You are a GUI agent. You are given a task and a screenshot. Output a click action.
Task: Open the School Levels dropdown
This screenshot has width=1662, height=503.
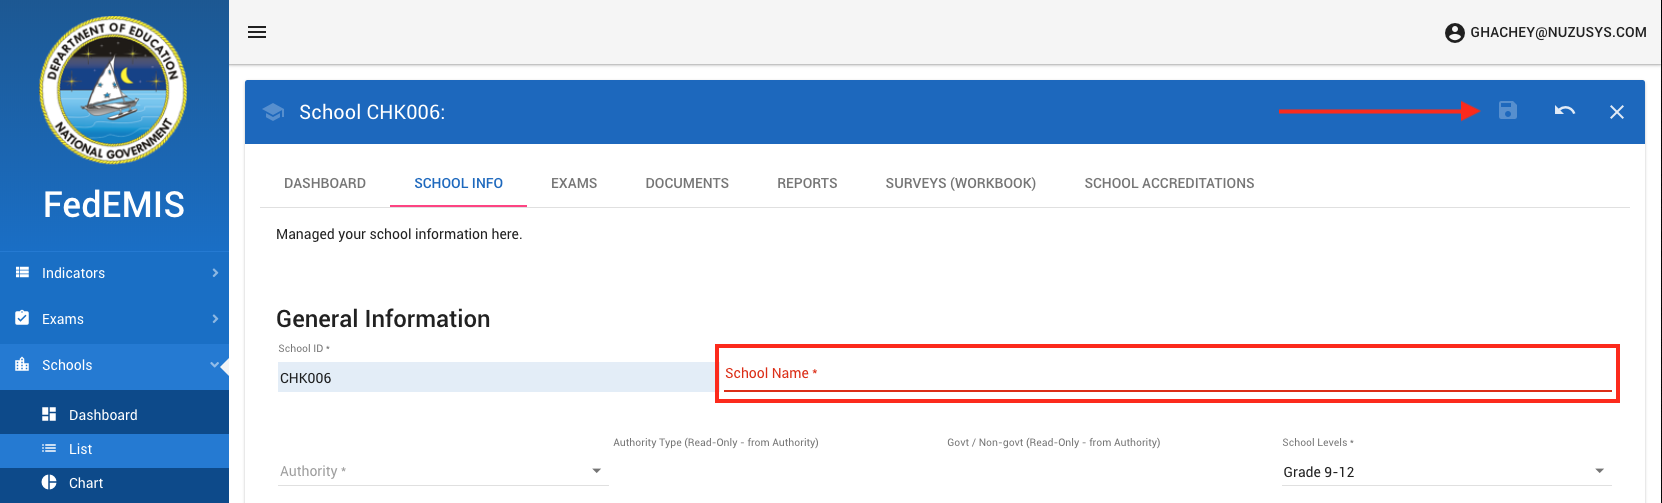pyautogui.click(x=1444, y=471)
